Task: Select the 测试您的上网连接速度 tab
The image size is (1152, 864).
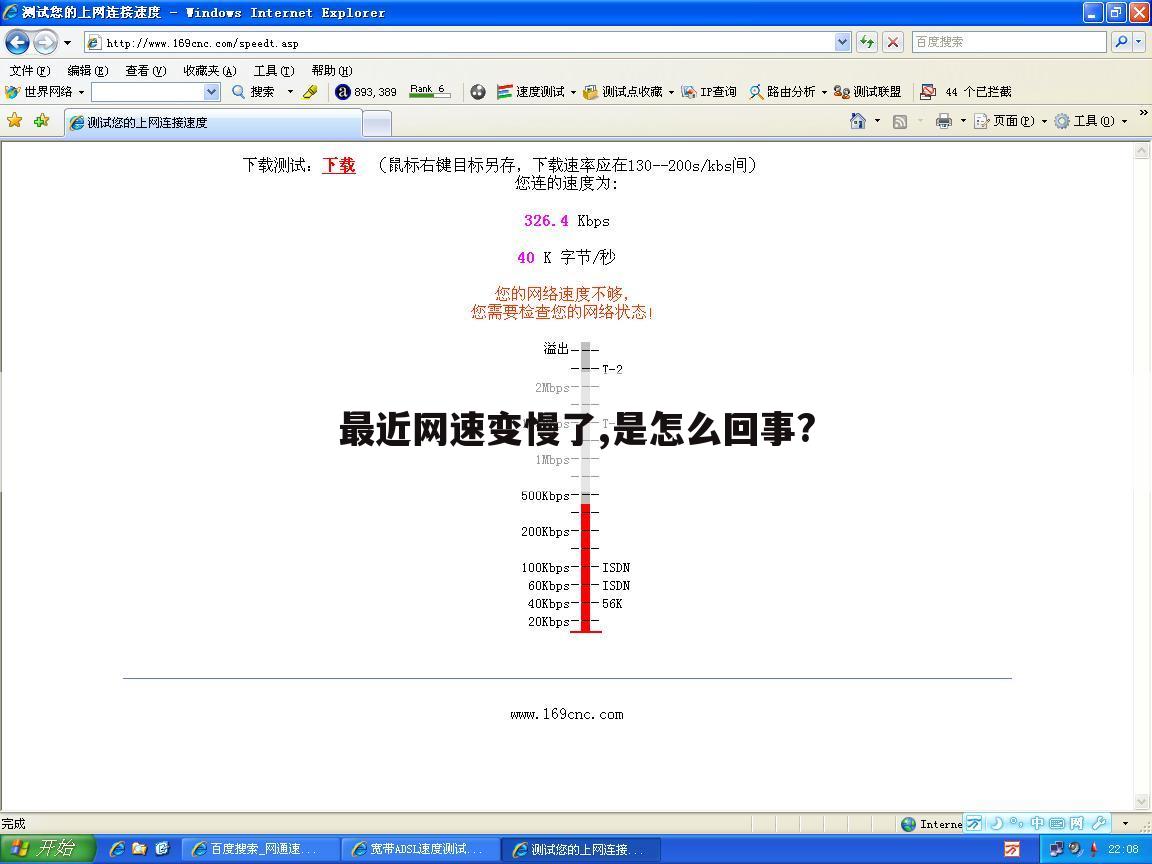Action: tap(213, 123)
